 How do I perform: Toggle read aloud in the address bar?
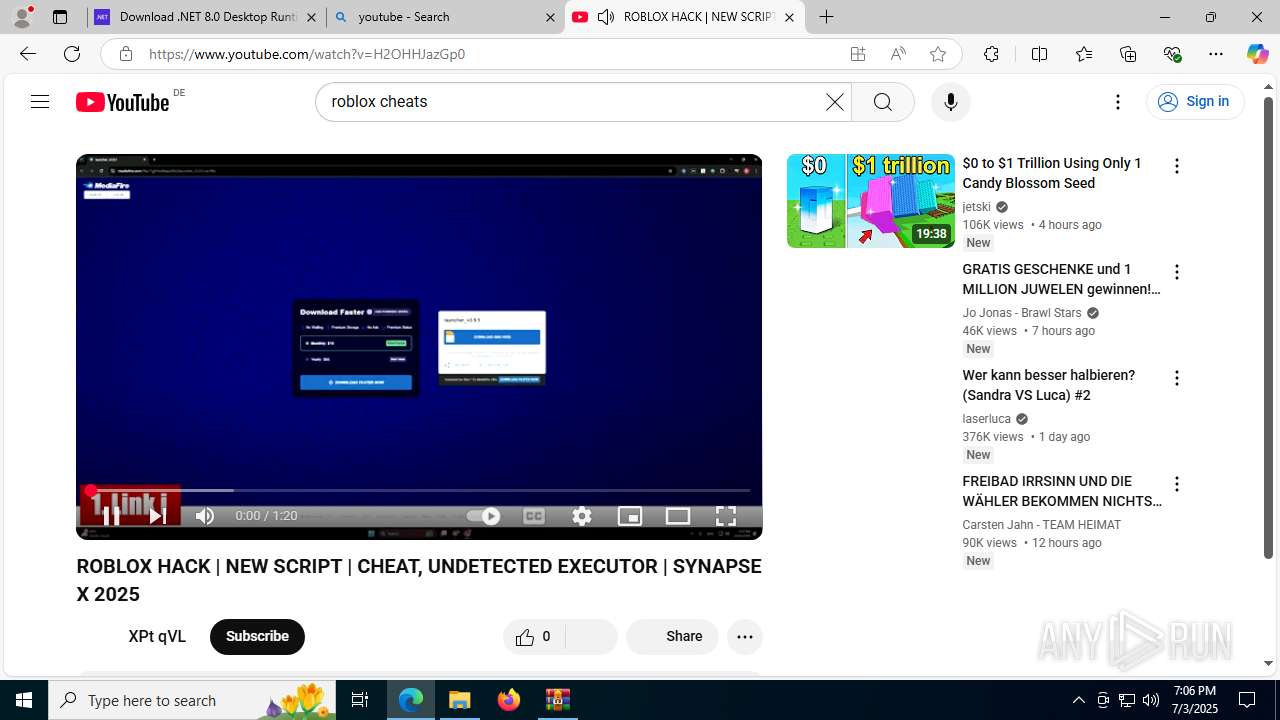[x=898, y=54]
